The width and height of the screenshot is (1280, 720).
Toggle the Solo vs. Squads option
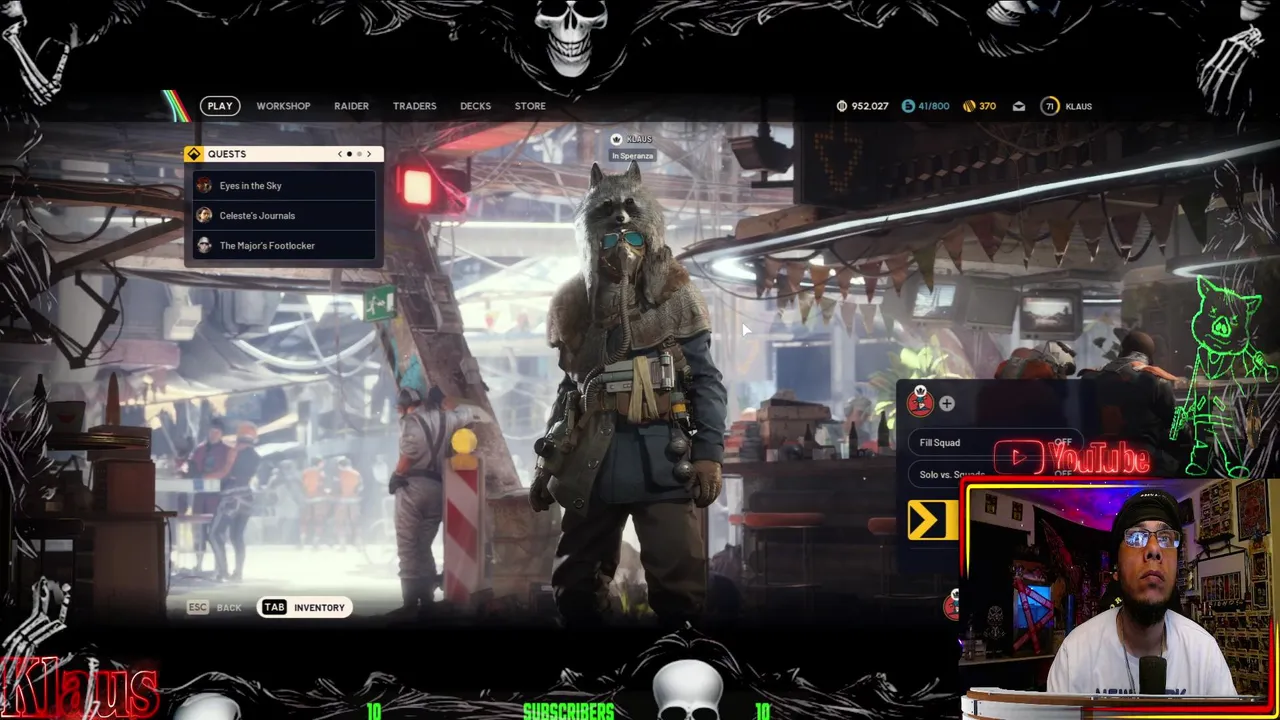pyautogui.click(x=994, y=475)
